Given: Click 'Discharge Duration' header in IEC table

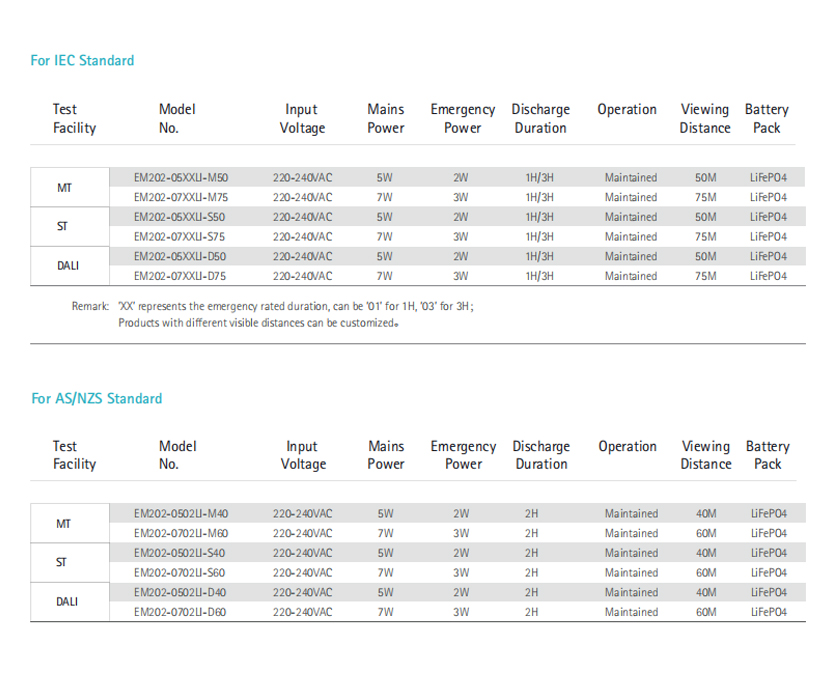Looking at the screenshot, I should (x=540, y=119).
